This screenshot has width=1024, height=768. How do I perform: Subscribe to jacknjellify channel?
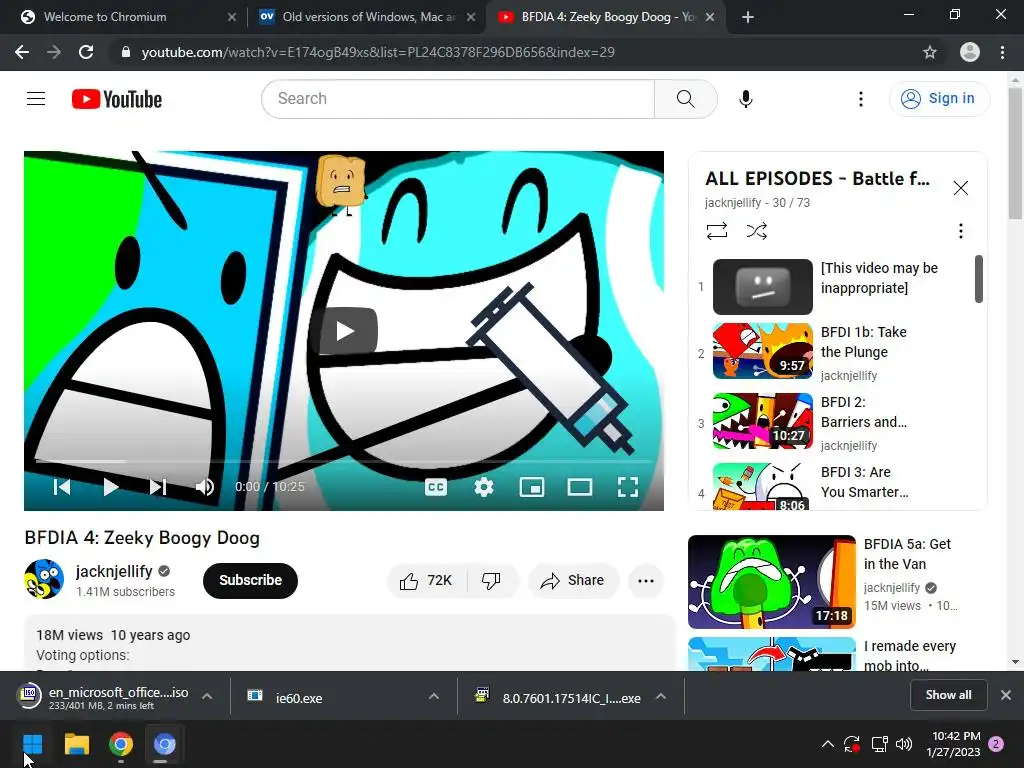point(250,581)
